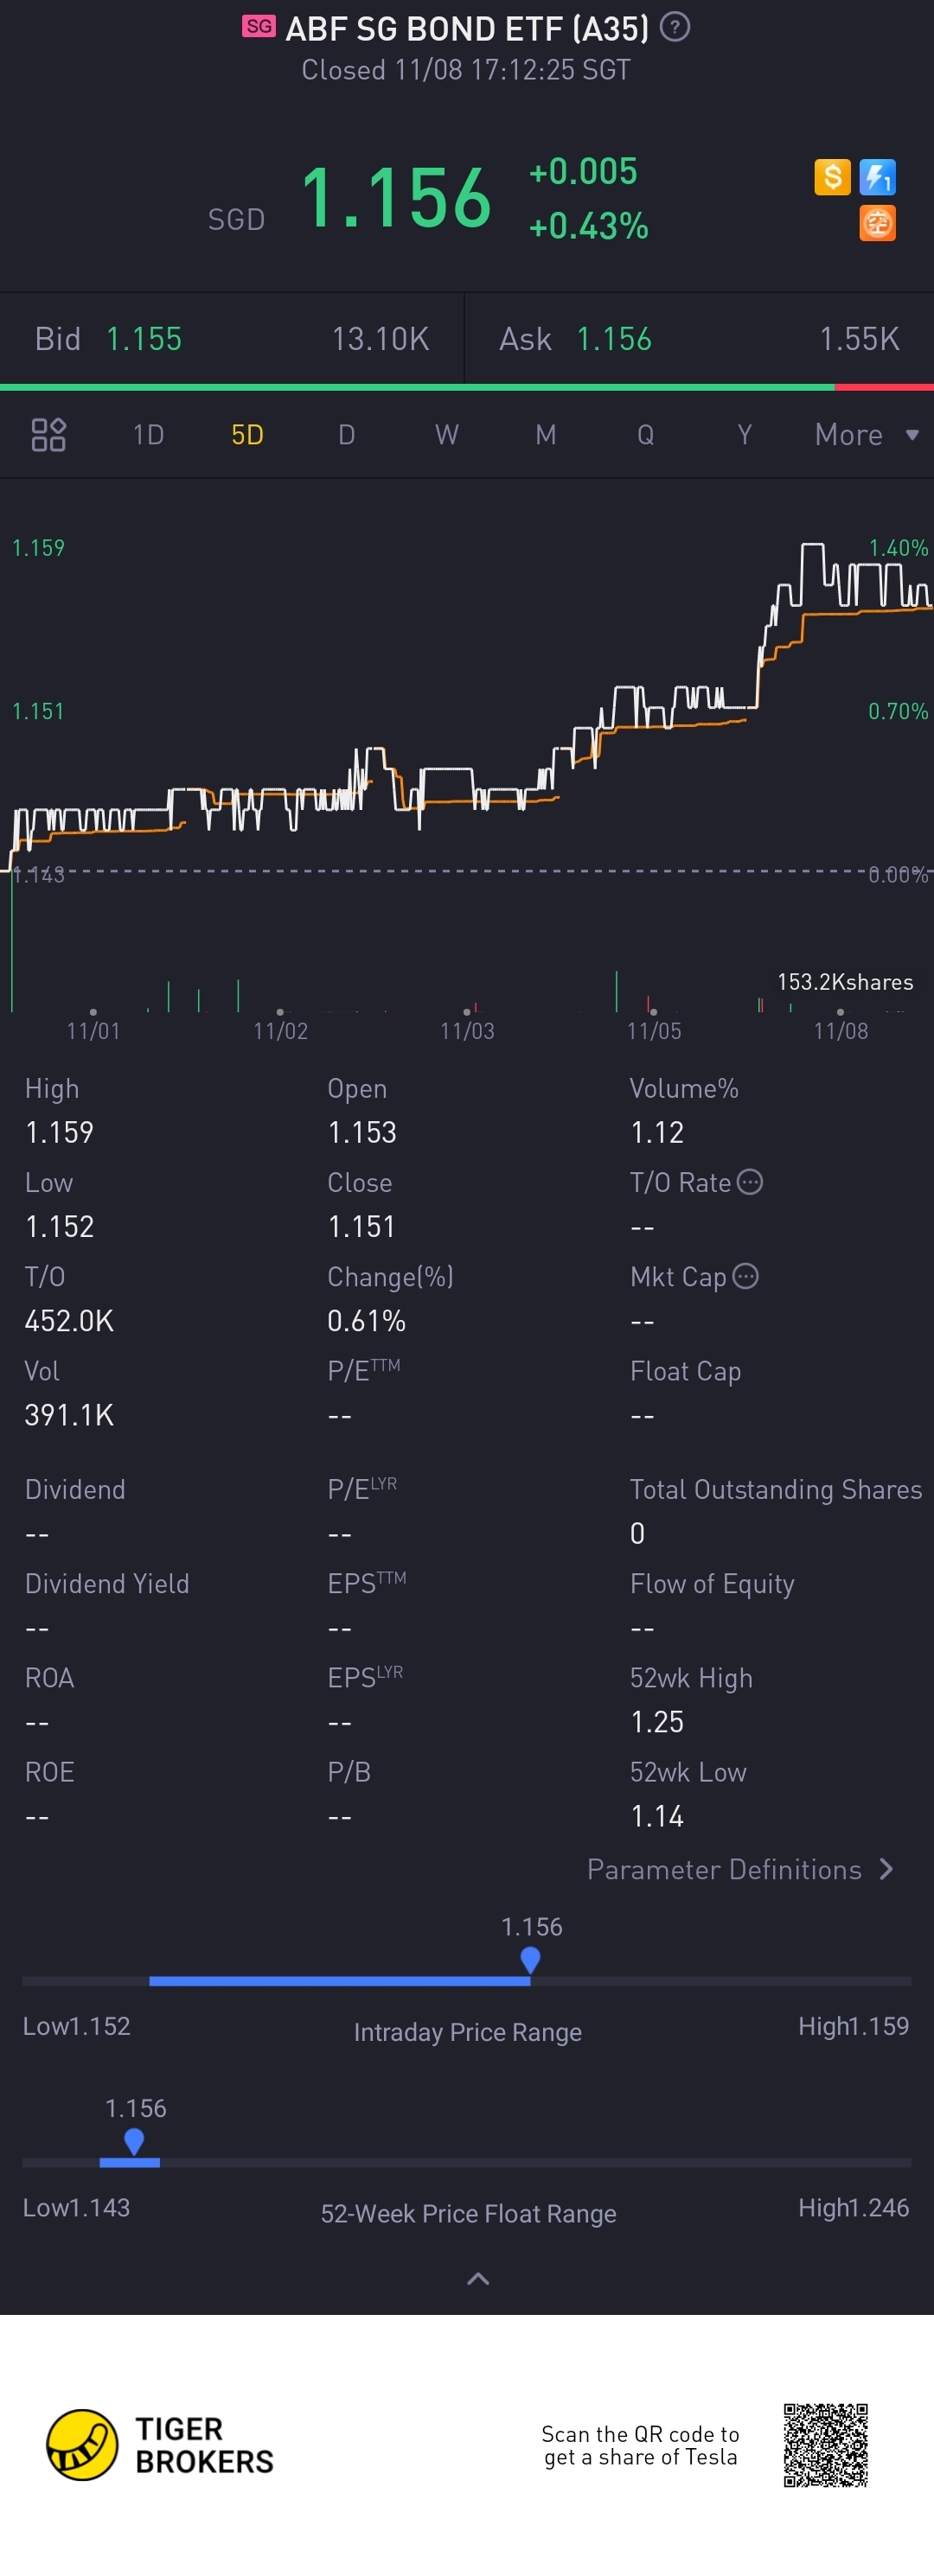Tap the Mkt Cap info icon
The image size is (934, 2576).
point(746,1276)
